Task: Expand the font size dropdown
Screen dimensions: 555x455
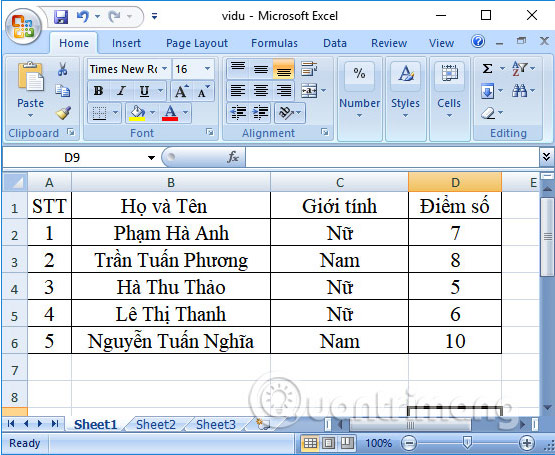Action: click(x=208, y=69)
